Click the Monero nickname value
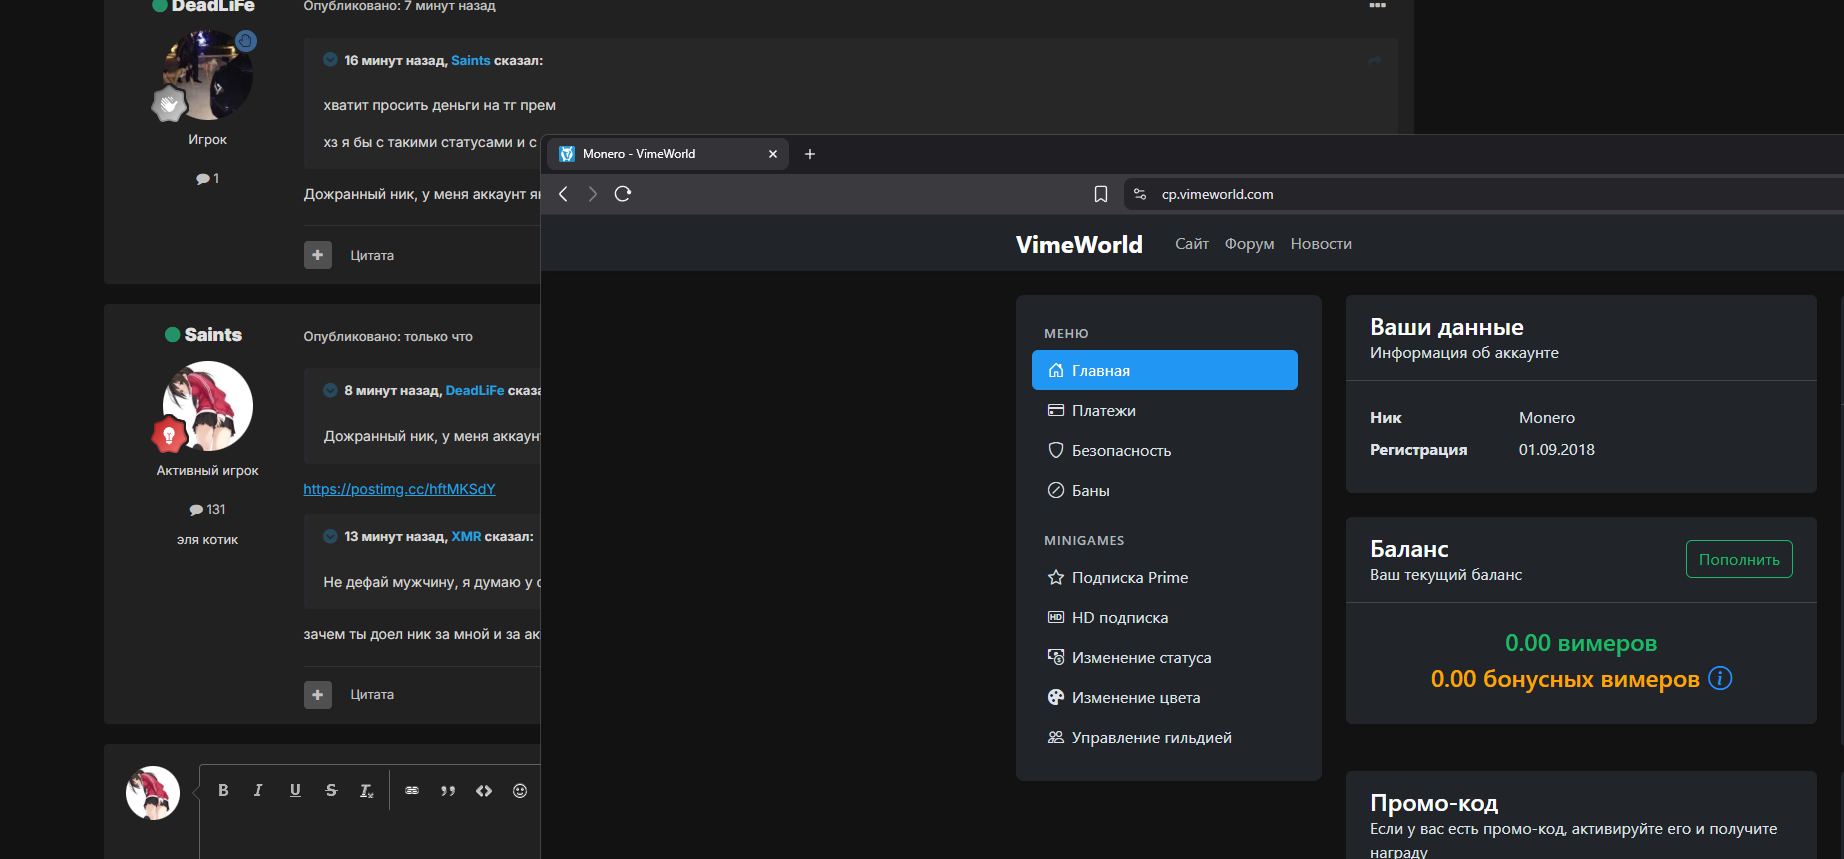 [1546, 417]
